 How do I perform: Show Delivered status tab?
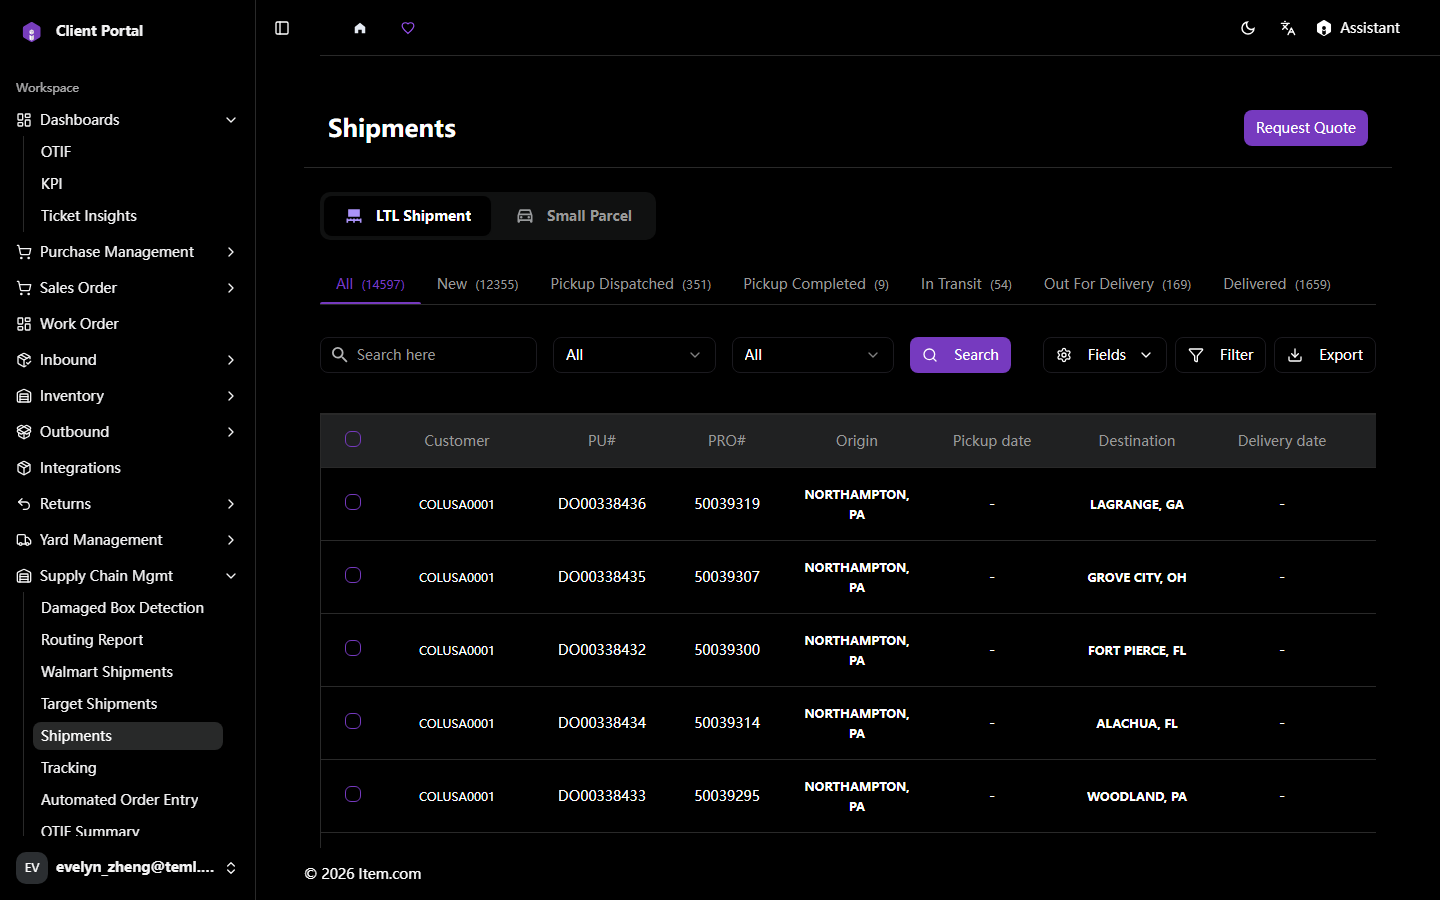click(x=1277, y=284)
